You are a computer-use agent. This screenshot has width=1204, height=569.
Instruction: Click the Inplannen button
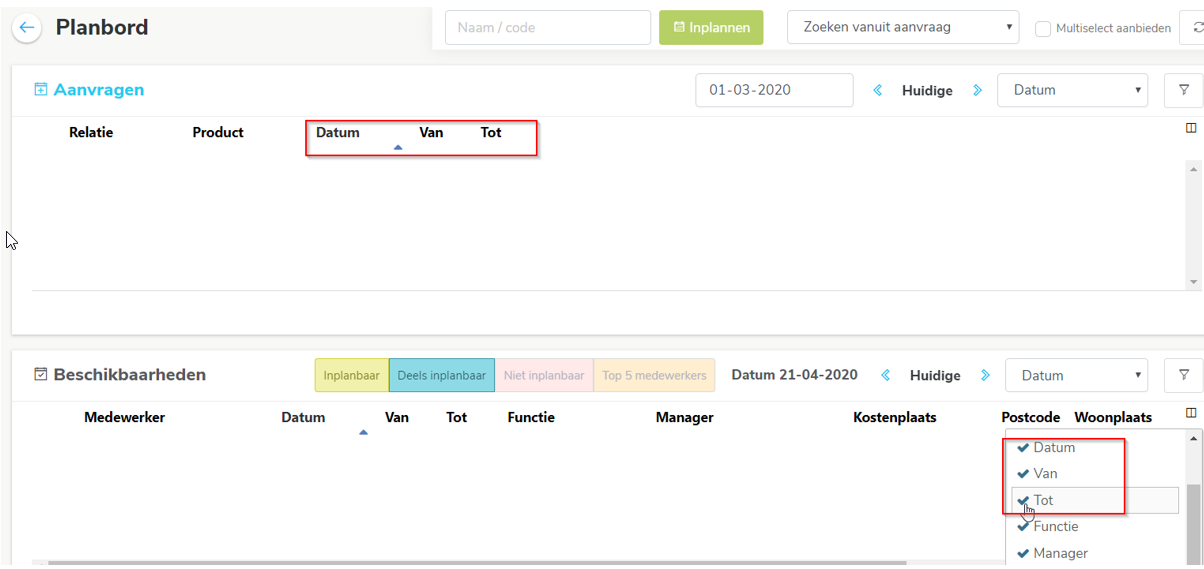click(711, 27)
